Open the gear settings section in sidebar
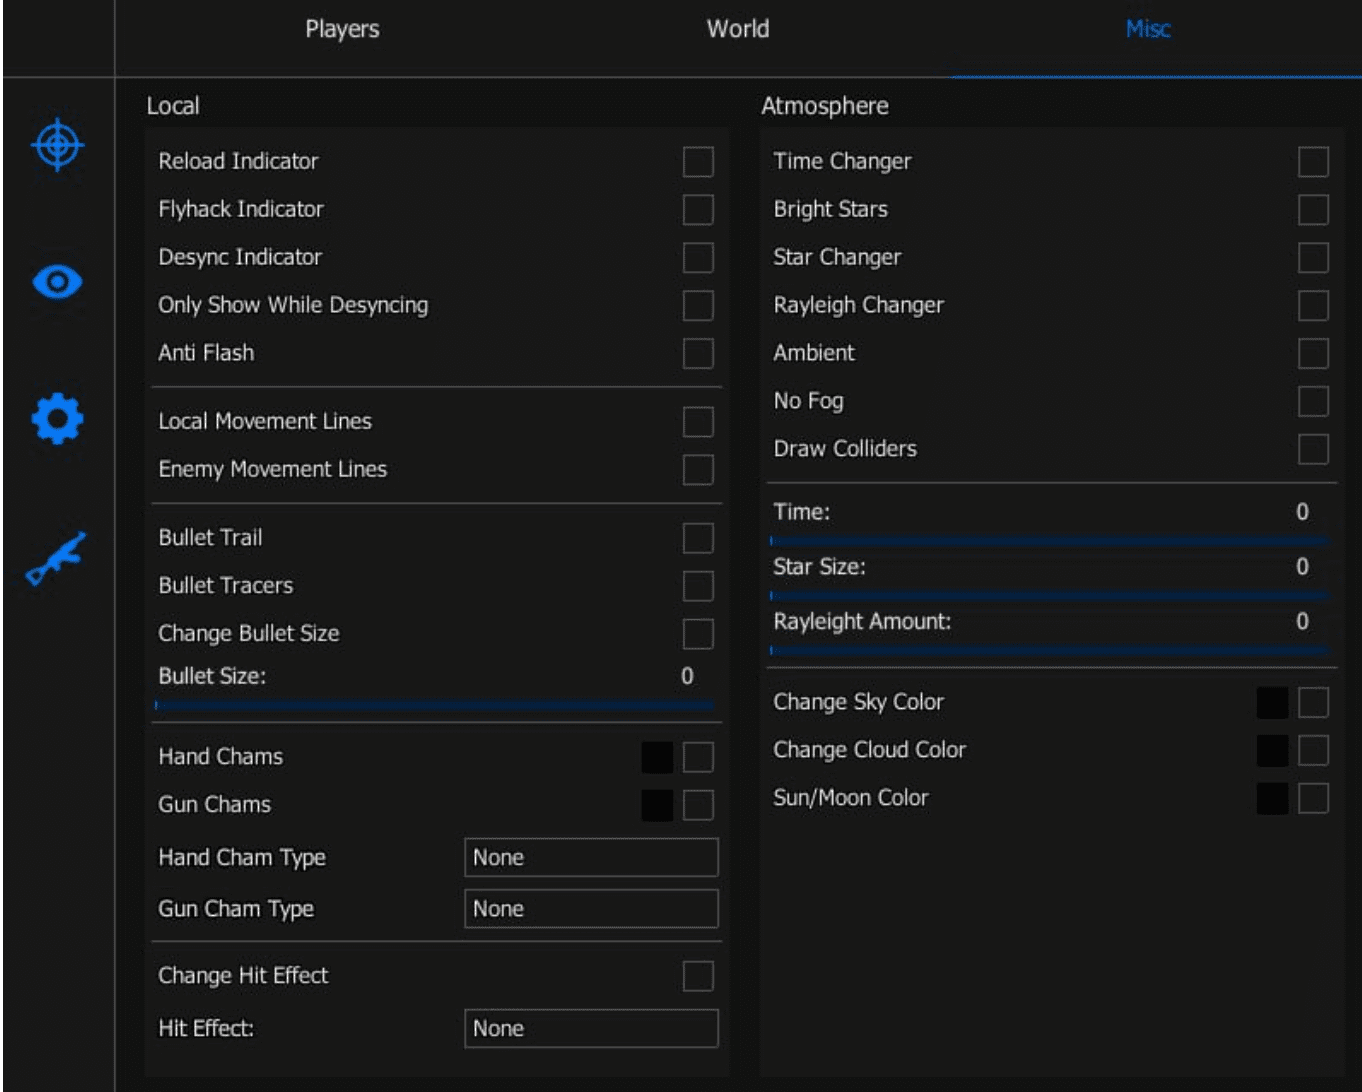This screenshot has height=1092, width=1362. 58,419
